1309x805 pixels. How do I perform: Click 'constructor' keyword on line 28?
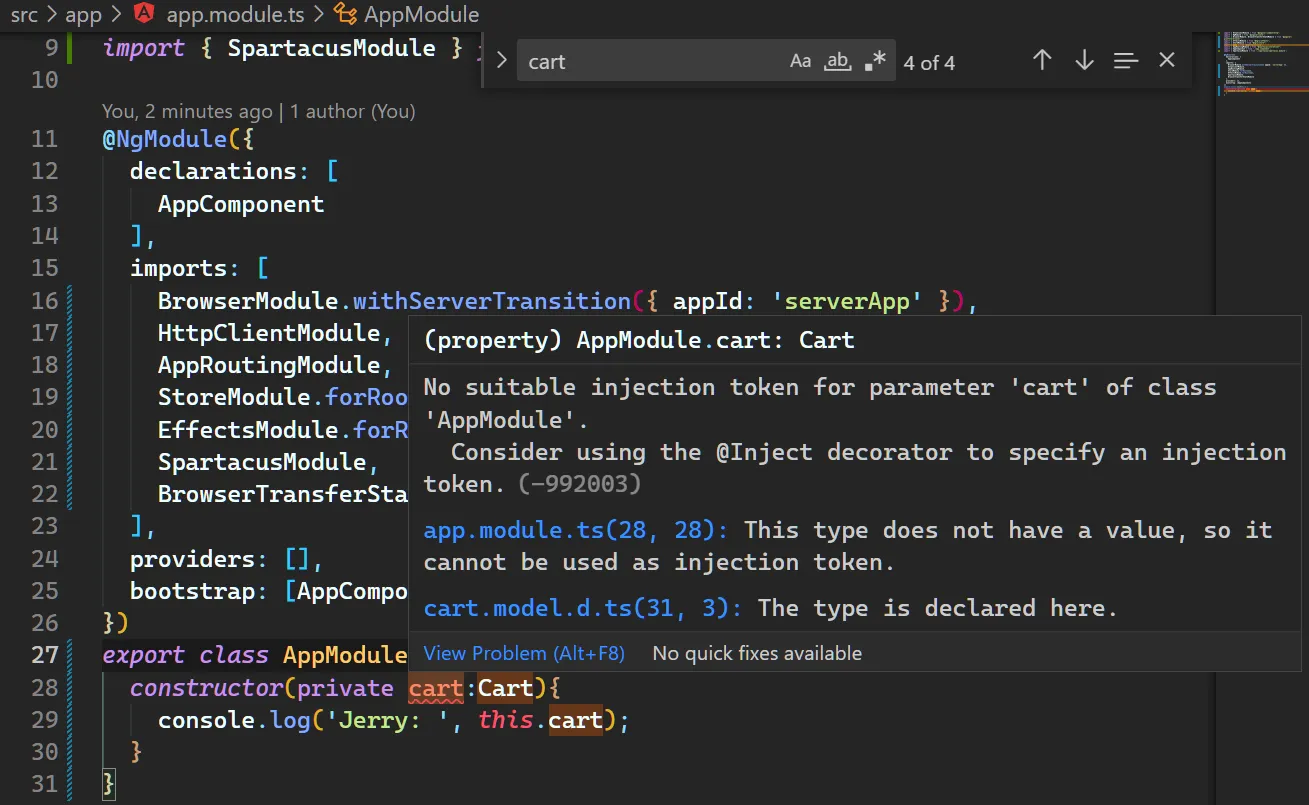pos(206,688)
